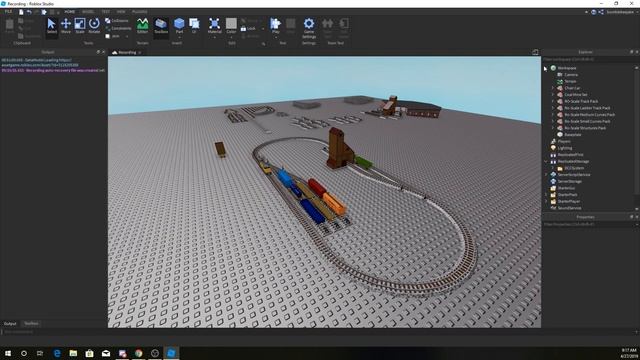
Task: Open File Explorer from taskbar
Action: click(x=73, y=353)
